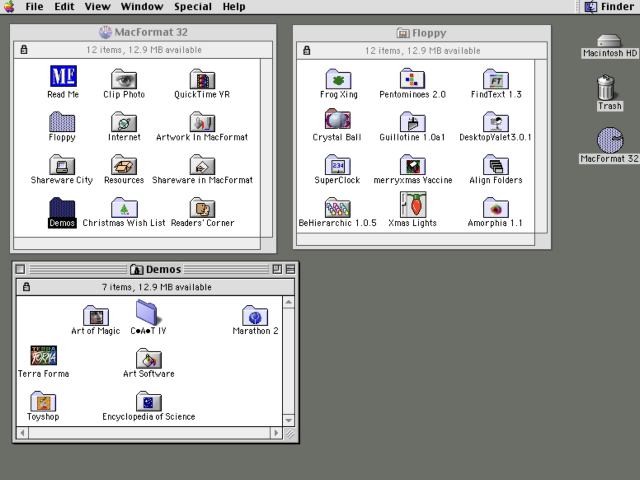Select the QuickTime VR folder

coord(202,79)
